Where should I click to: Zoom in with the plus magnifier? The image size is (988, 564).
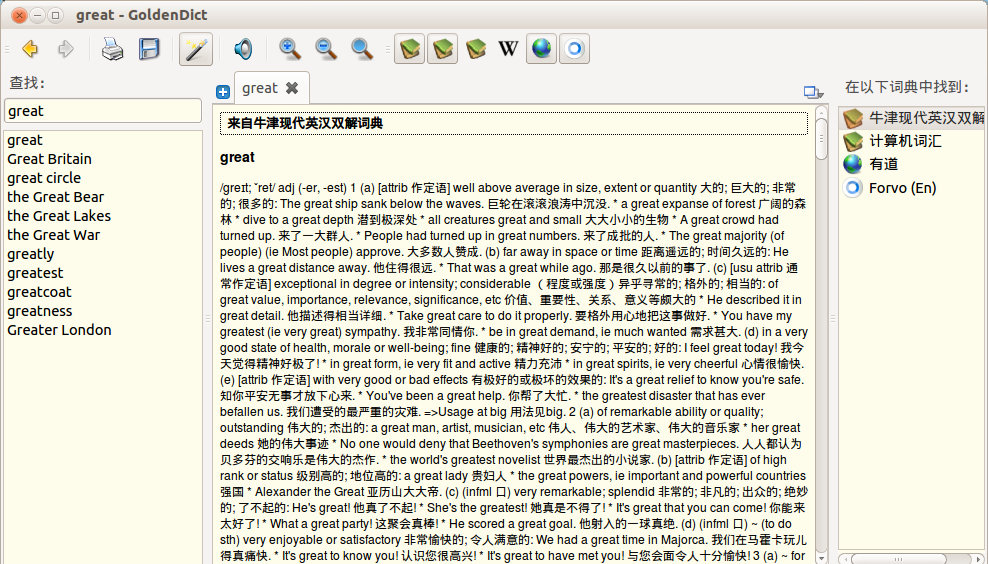(290, 49)
